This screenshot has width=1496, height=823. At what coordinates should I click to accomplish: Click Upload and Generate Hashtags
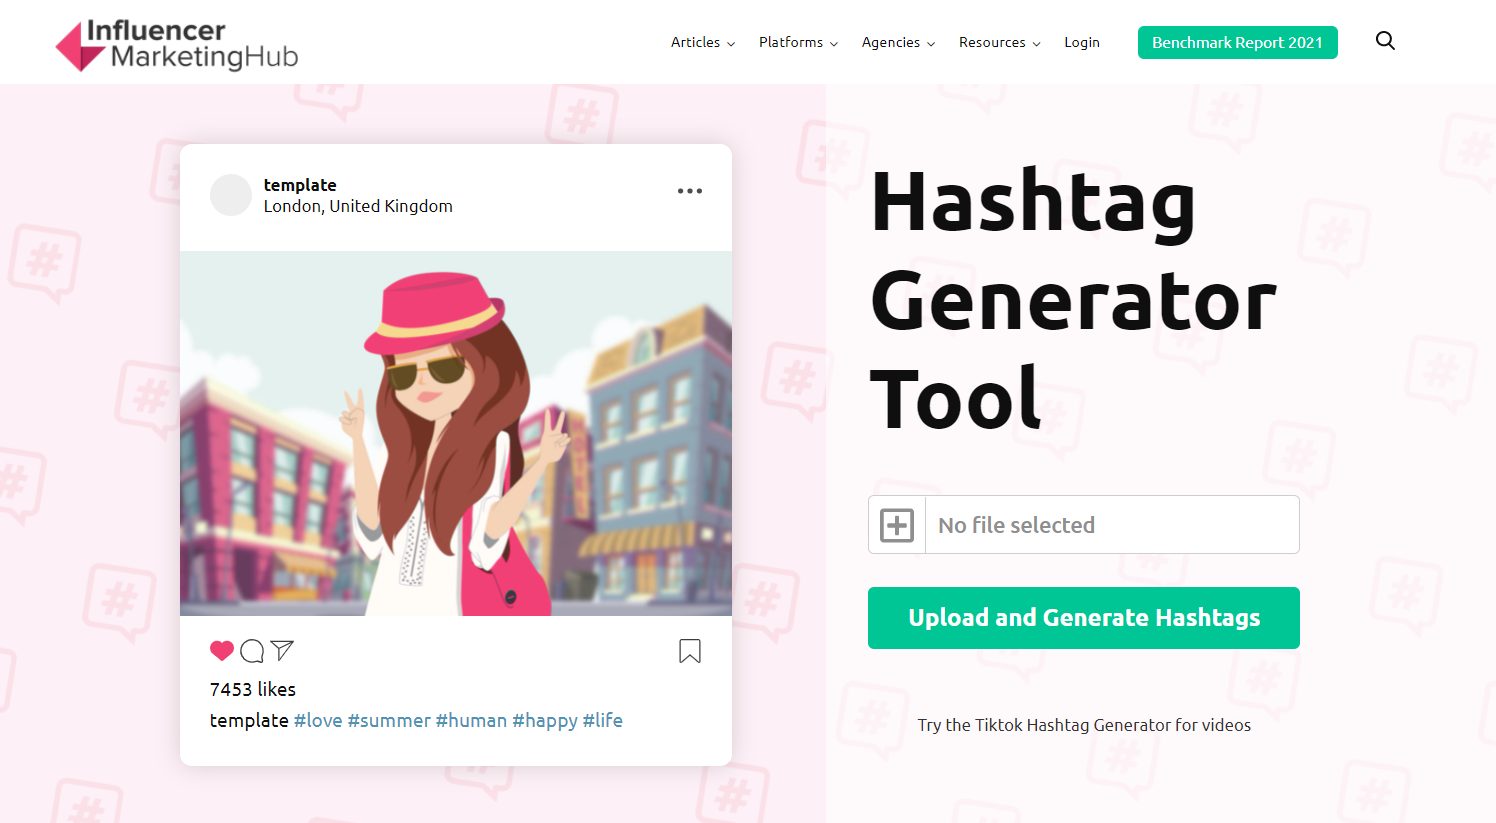point(1084,618)
